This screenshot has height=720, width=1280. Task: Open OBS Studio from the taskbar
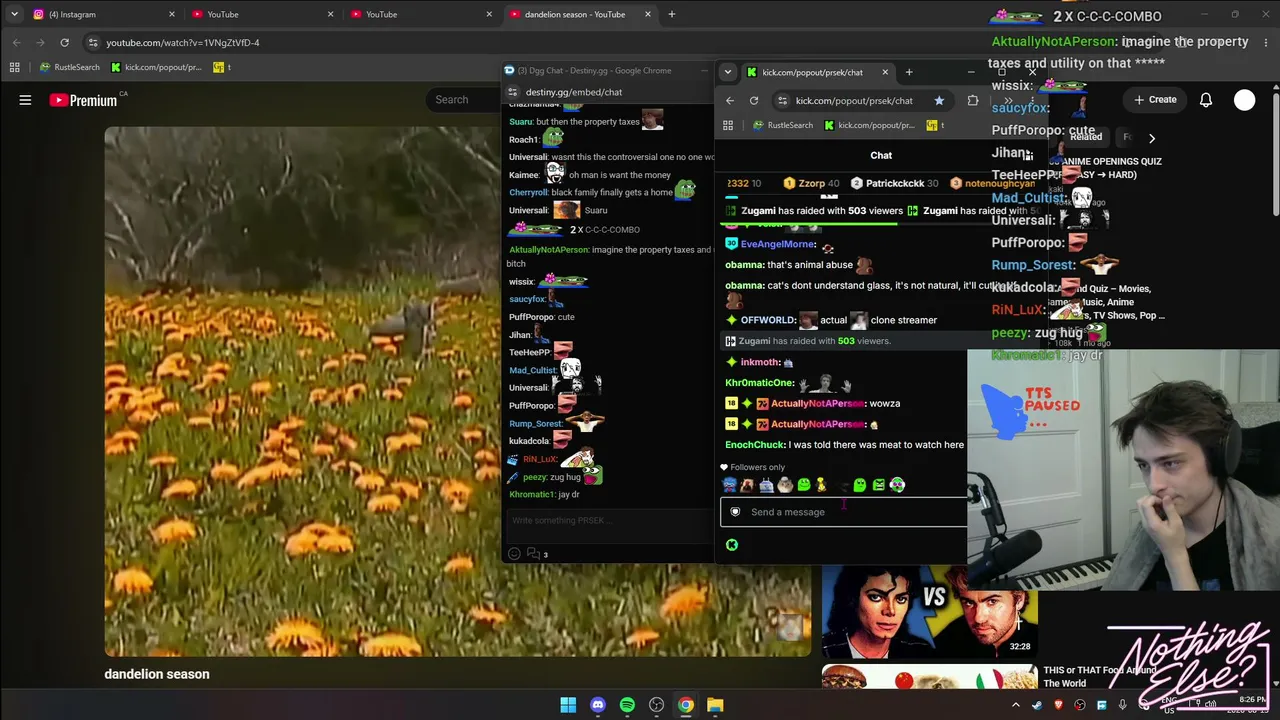tap(656, 705)
